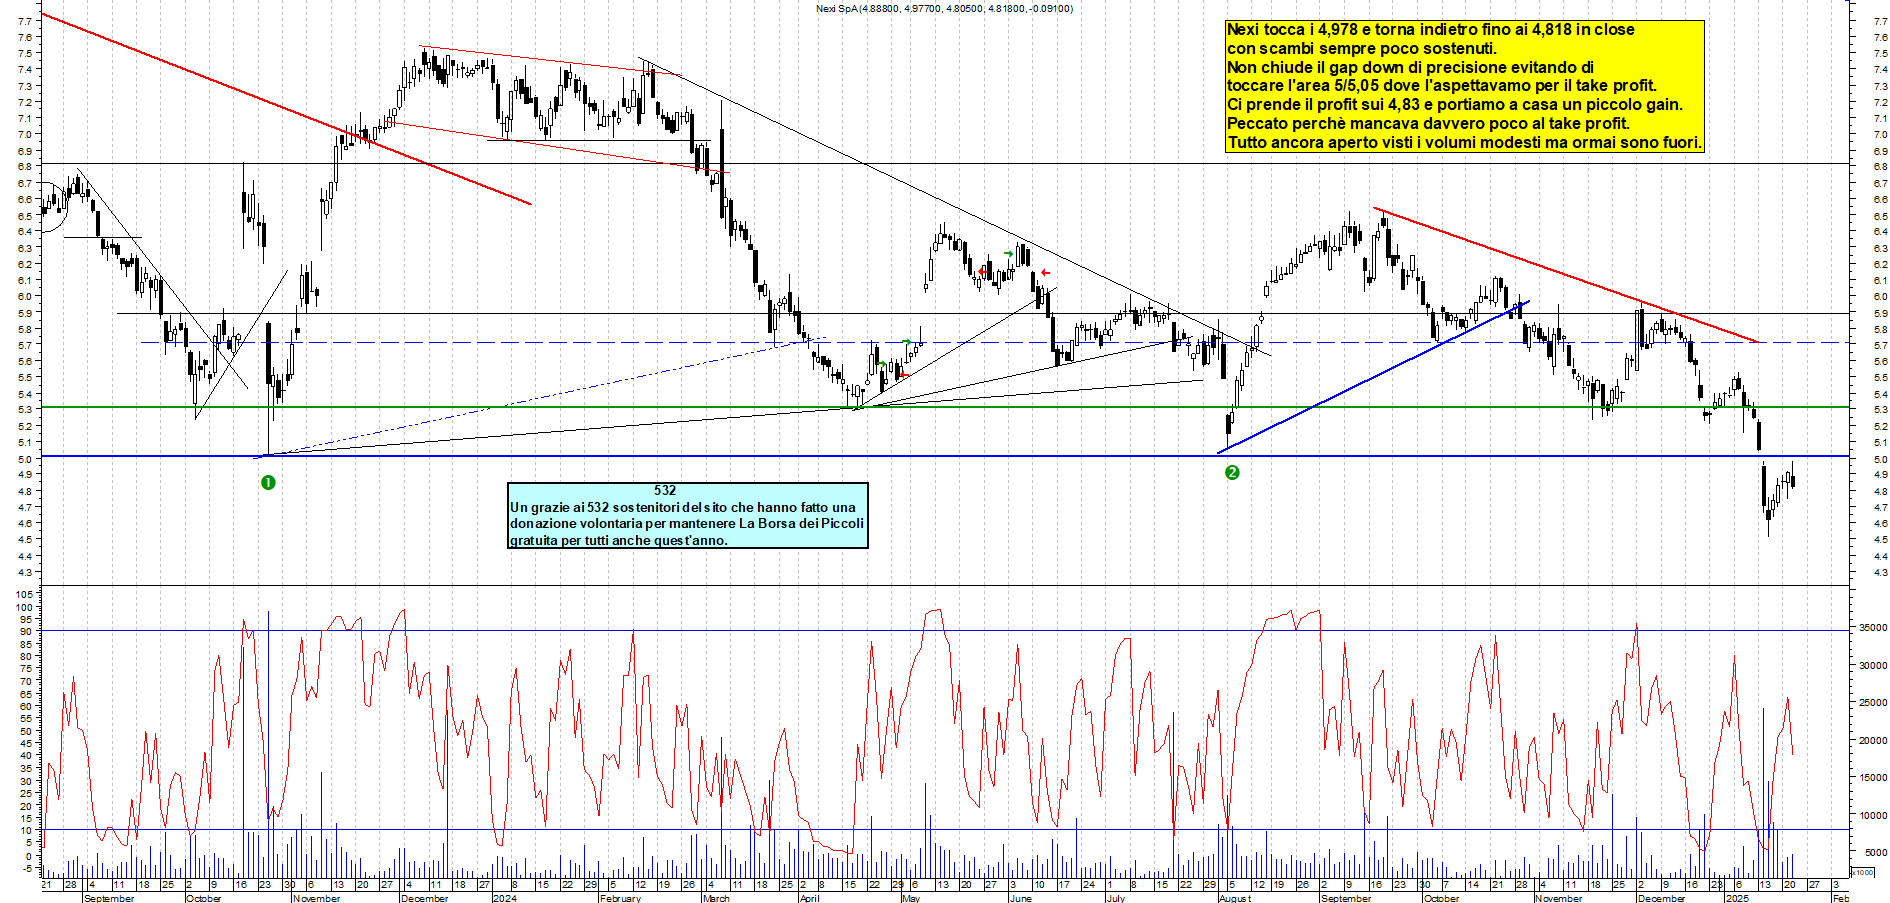Image resolution: width=1890 pixels, height=903 pixels.
Task: Click the 15000 volume scale label
Action: coord(1873,777)
